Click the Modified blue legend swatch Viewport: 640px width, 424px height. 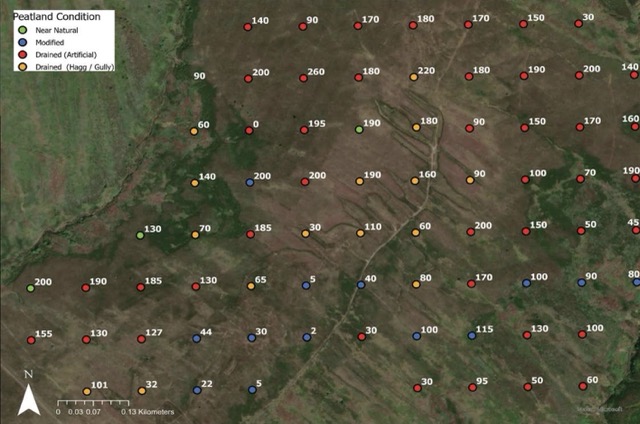click(12, 40)
